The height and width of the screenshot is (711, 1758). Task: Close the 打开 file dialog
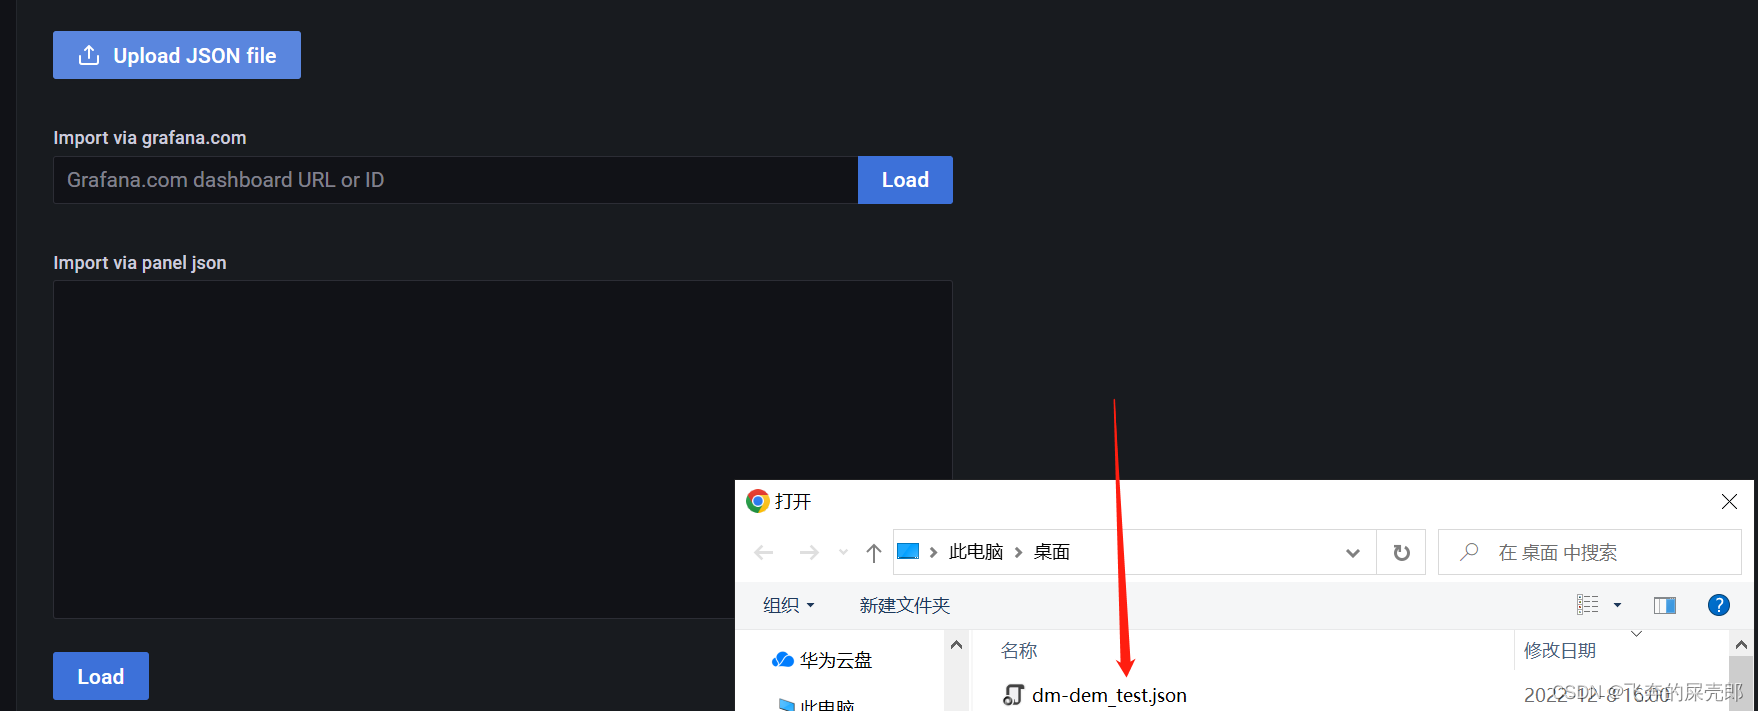(1729, 502)
